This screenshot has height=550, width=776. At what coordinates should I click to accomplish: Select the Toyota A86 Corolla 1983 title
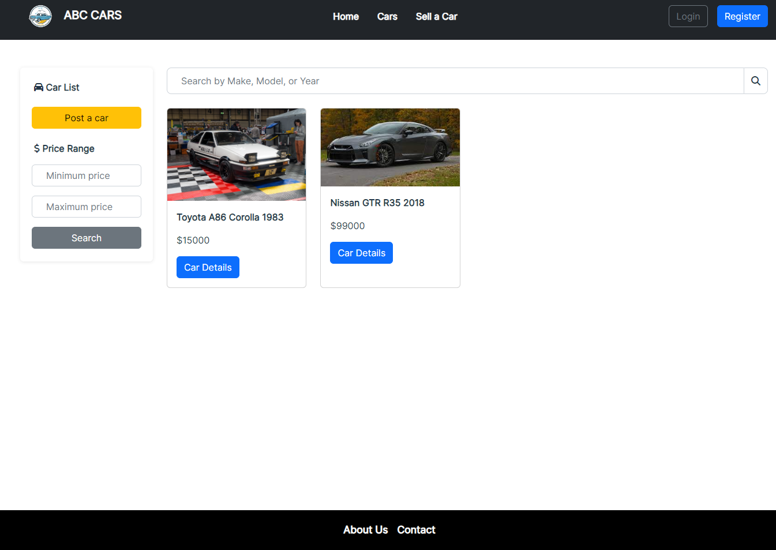coord(230,217)
